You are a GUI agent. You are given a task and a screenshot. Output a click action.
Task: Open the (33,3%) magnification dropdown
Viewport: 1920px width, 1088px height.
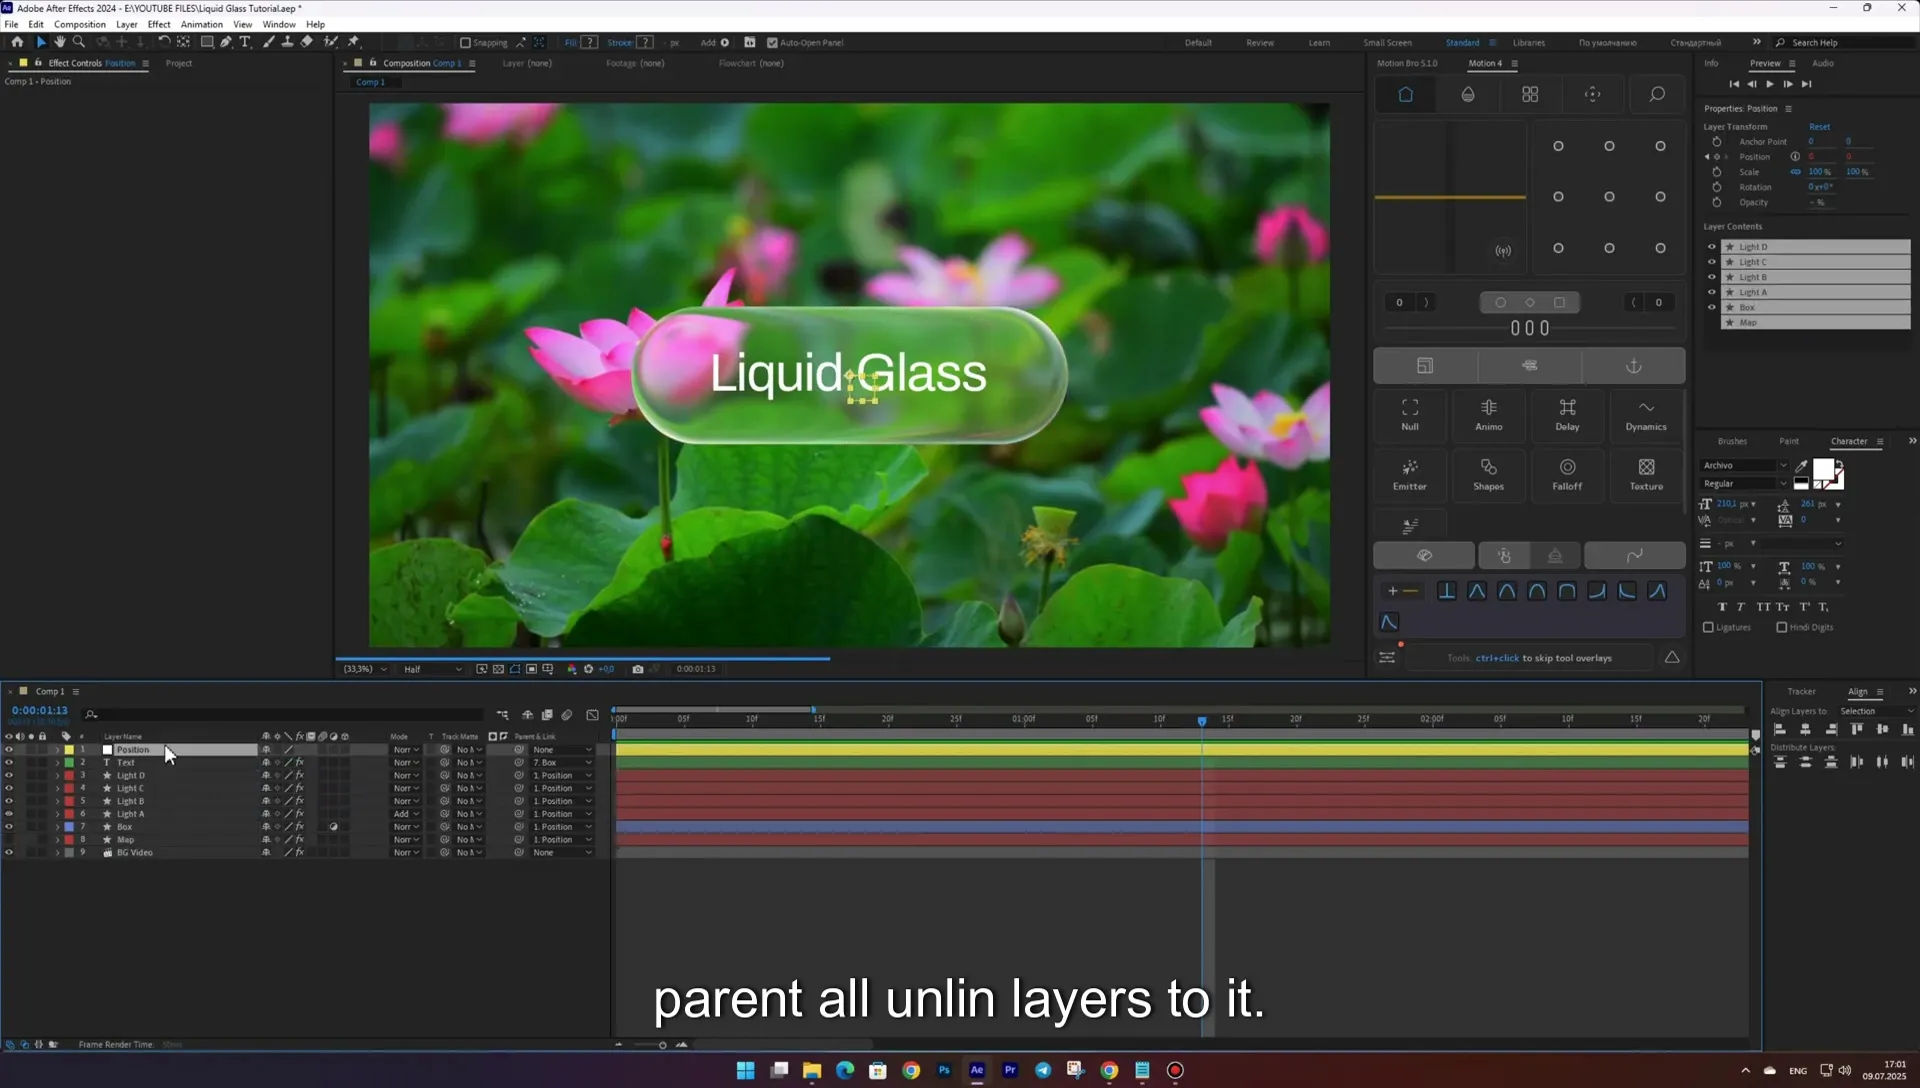point(365,669)
